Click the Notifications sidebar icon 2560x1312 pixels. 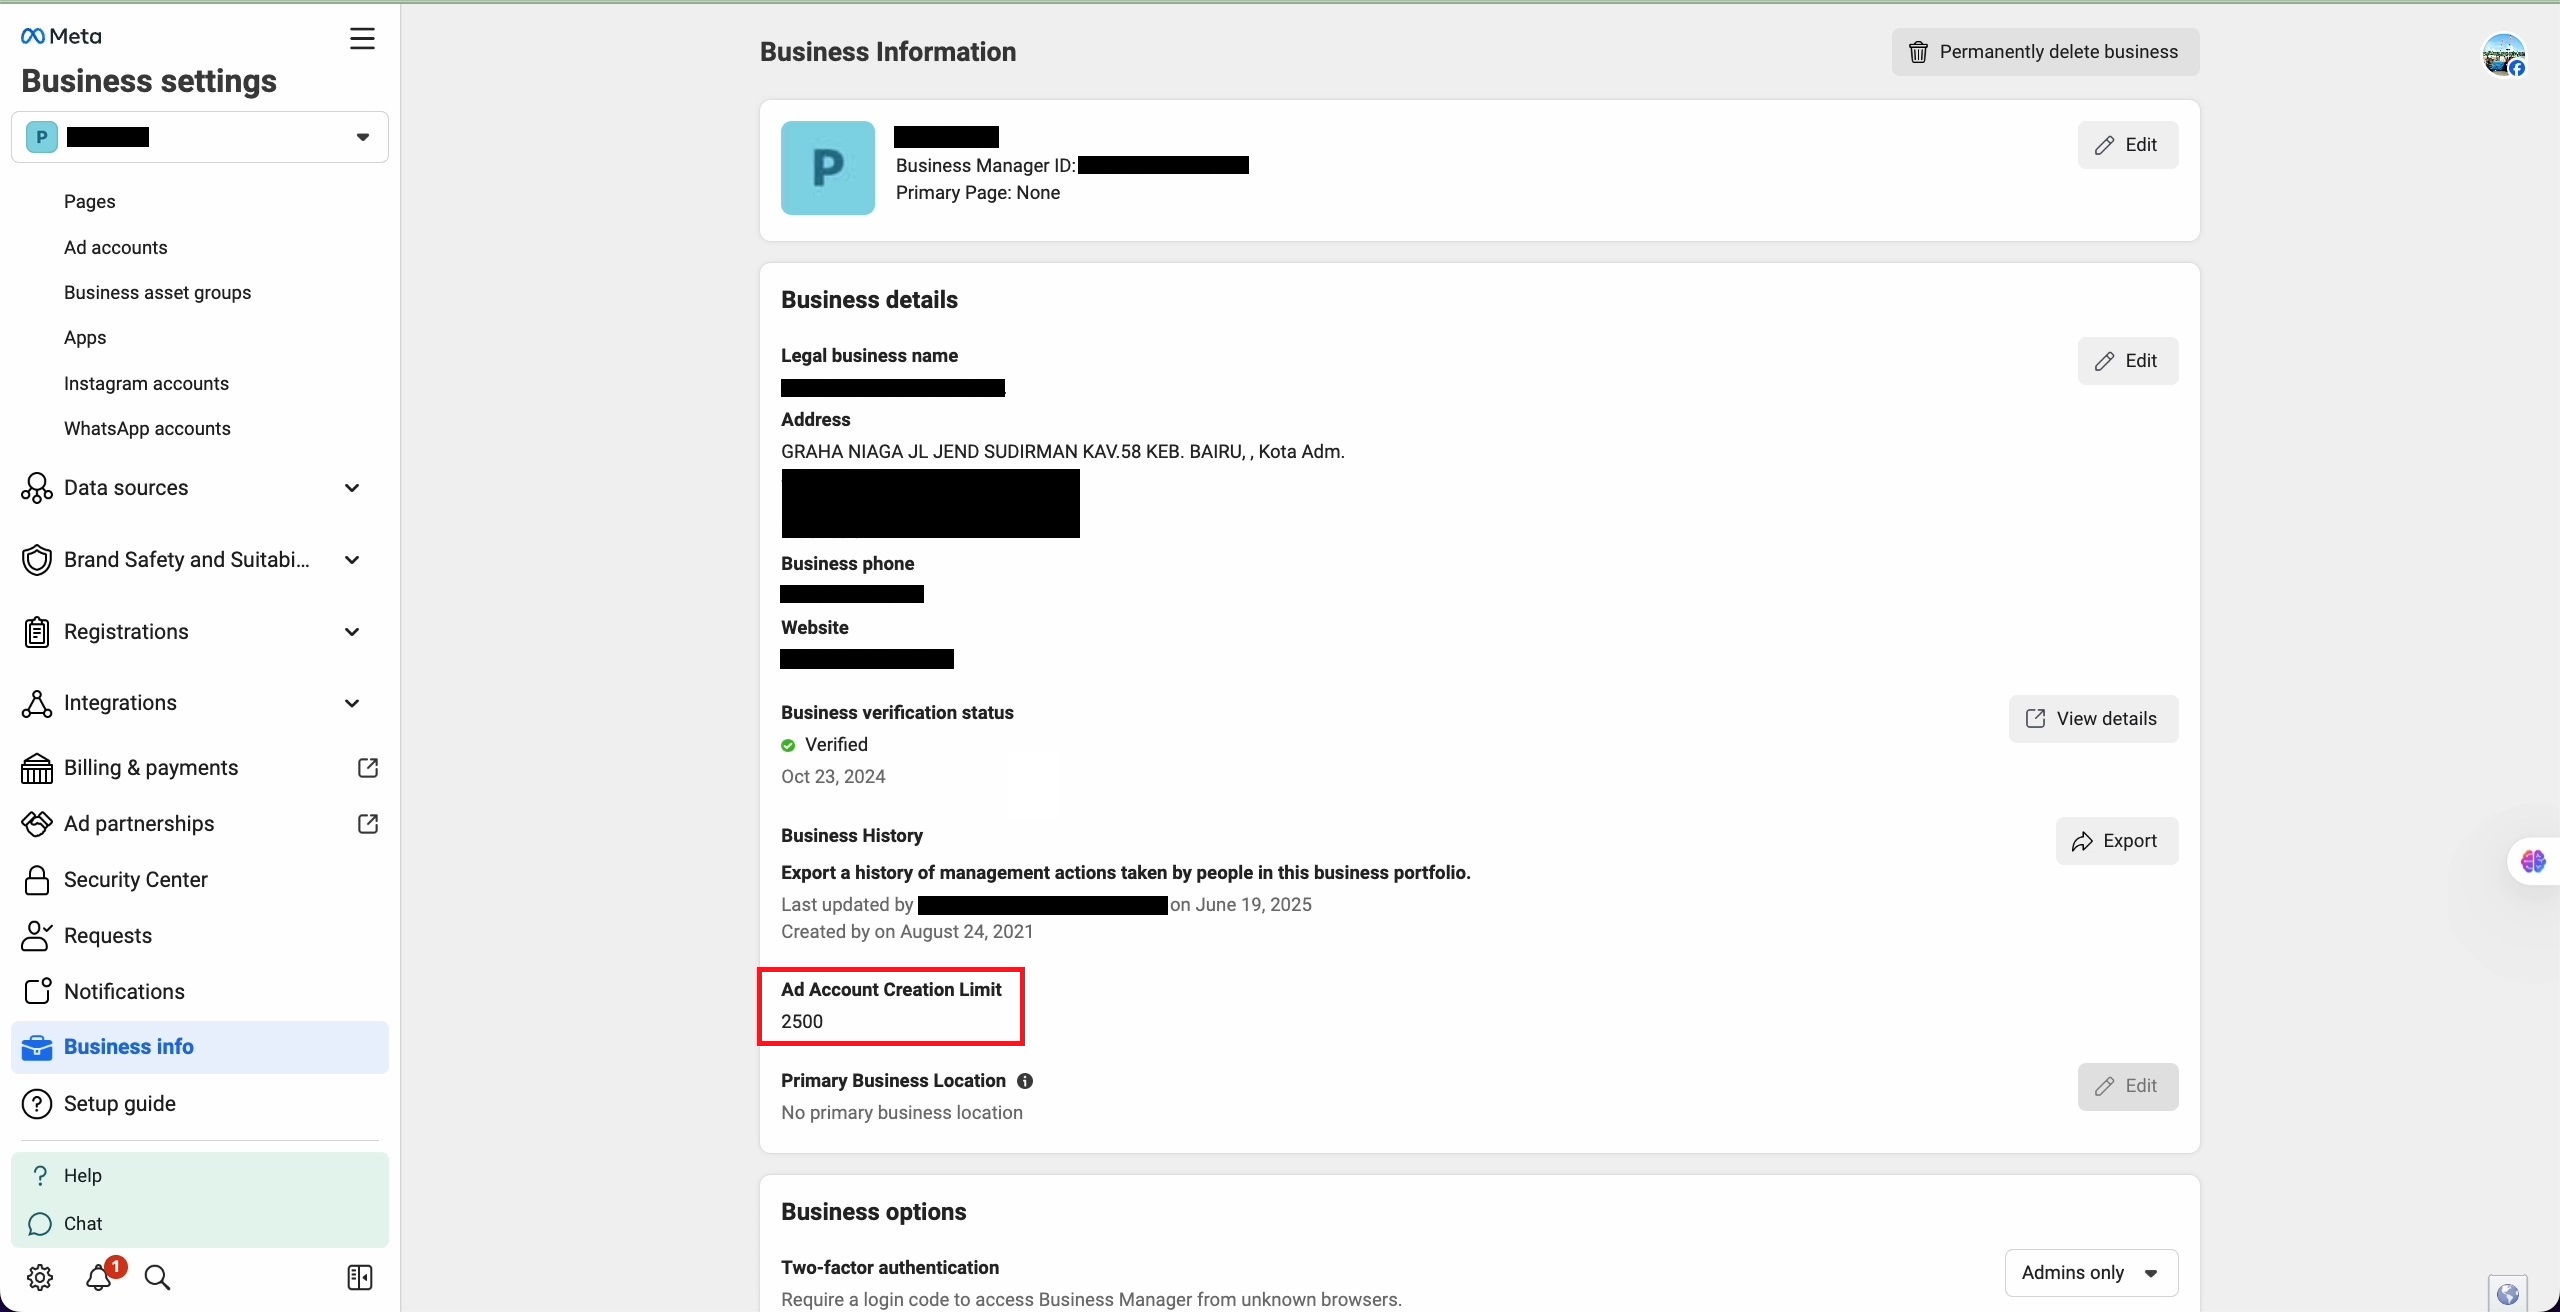point(37,991)
